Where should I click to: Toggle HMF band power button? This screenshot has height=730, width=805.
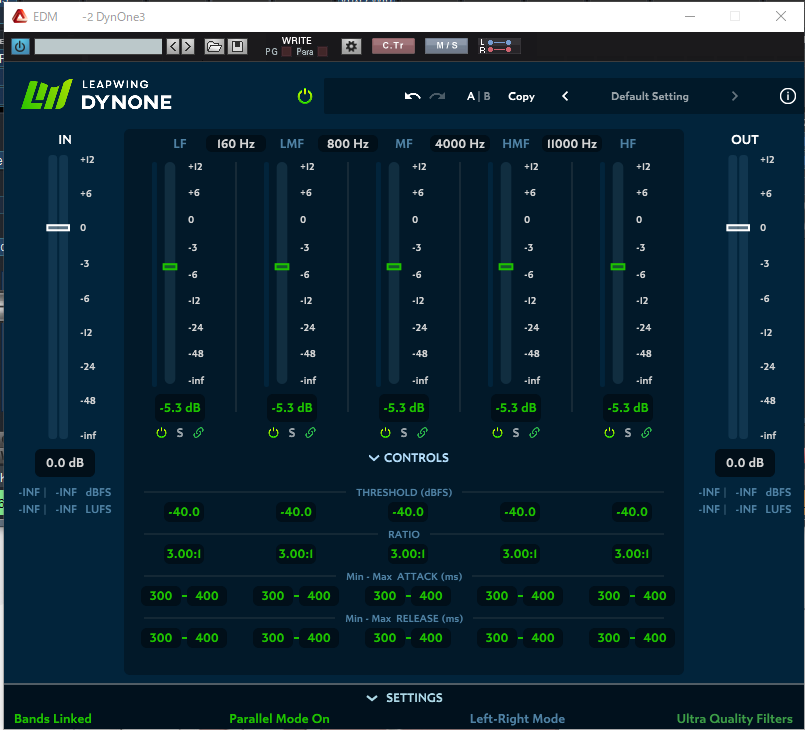coord(497,433)
